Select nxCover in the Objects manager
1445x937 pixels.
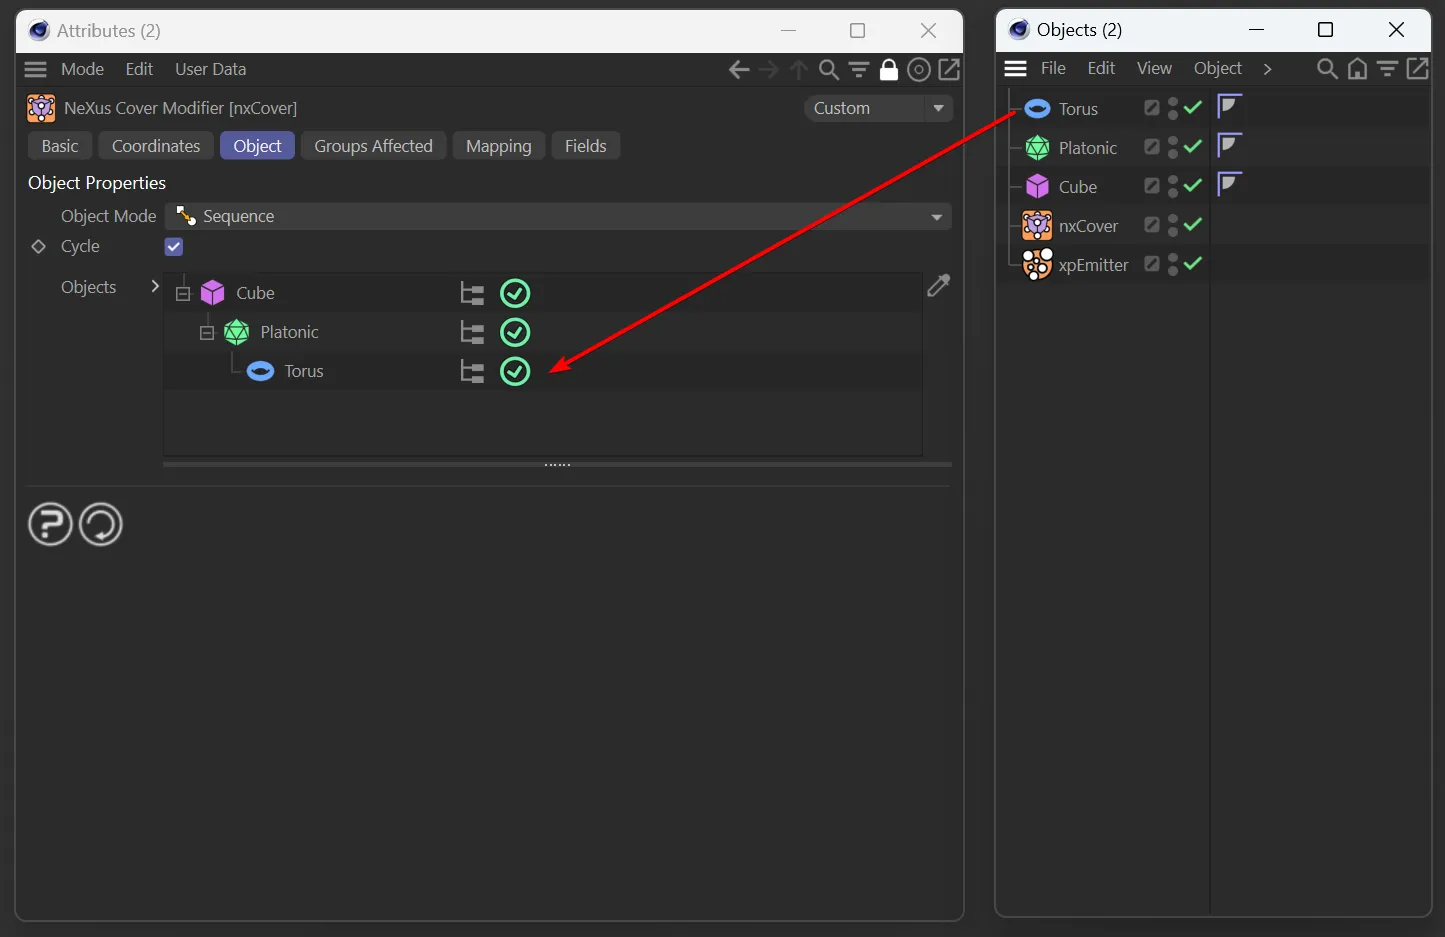tap(1087, 226)
